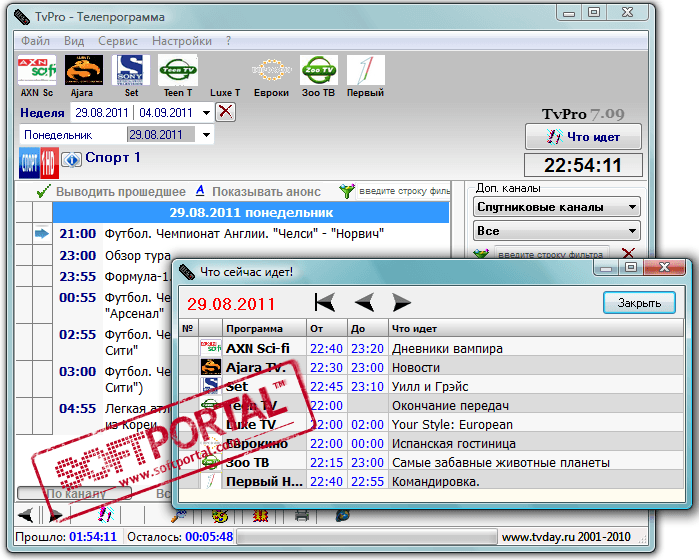Click the Что идет button
Screen dimensions: 699x560
tap(583, 137)
